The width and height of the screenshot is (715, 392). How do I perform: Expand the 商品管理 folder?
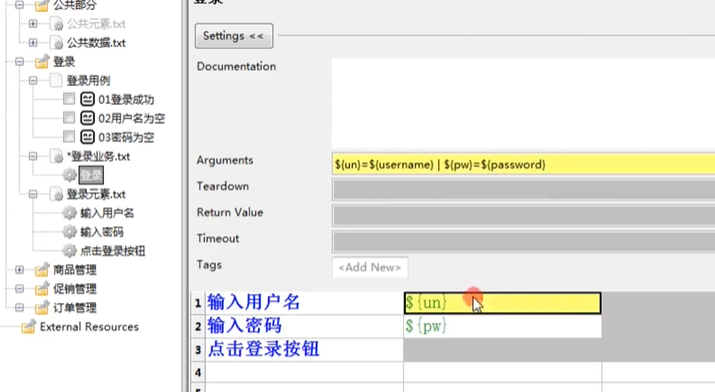click(x=20, y=270)
